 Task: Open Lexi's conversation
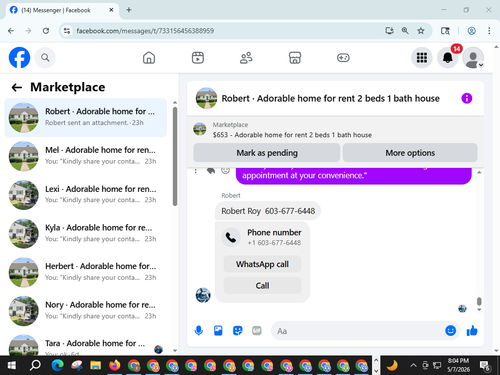click(86, 195)
